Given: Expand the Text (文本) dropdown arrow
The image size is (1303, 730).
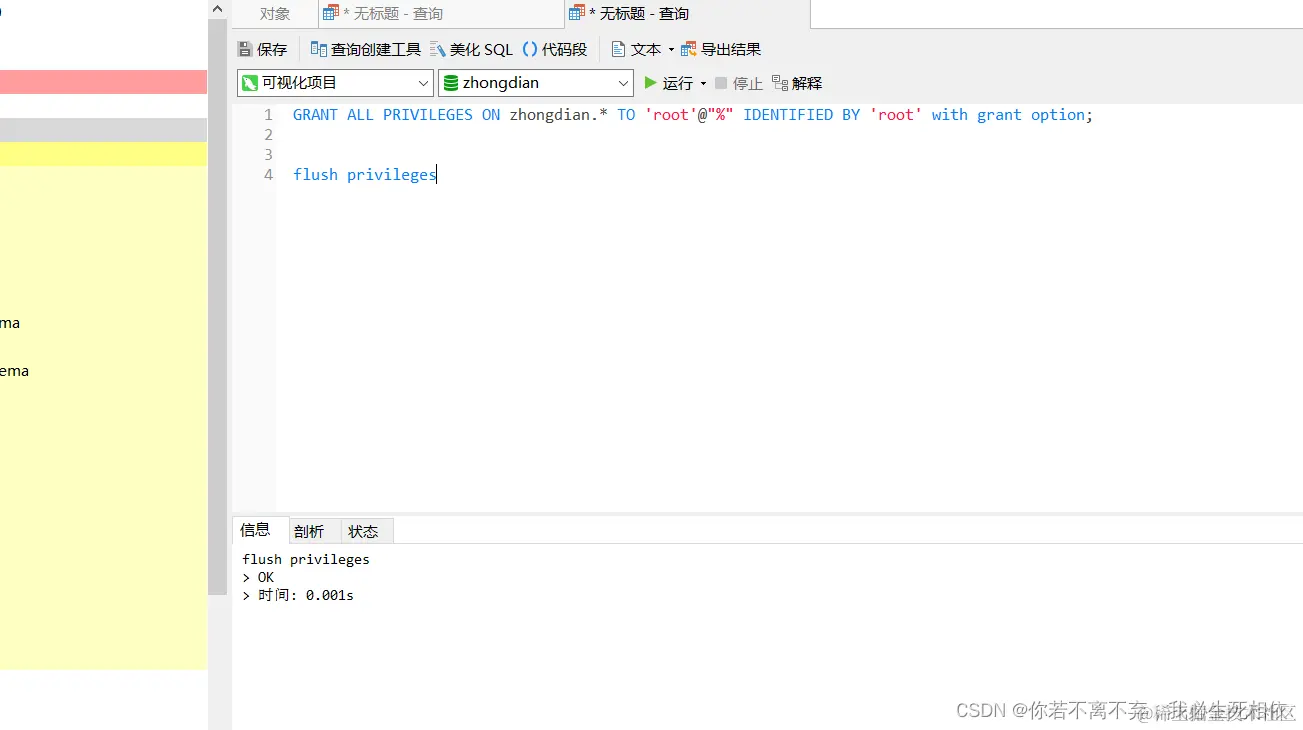Looking at the screenshot, I should [x=671, y=50].
